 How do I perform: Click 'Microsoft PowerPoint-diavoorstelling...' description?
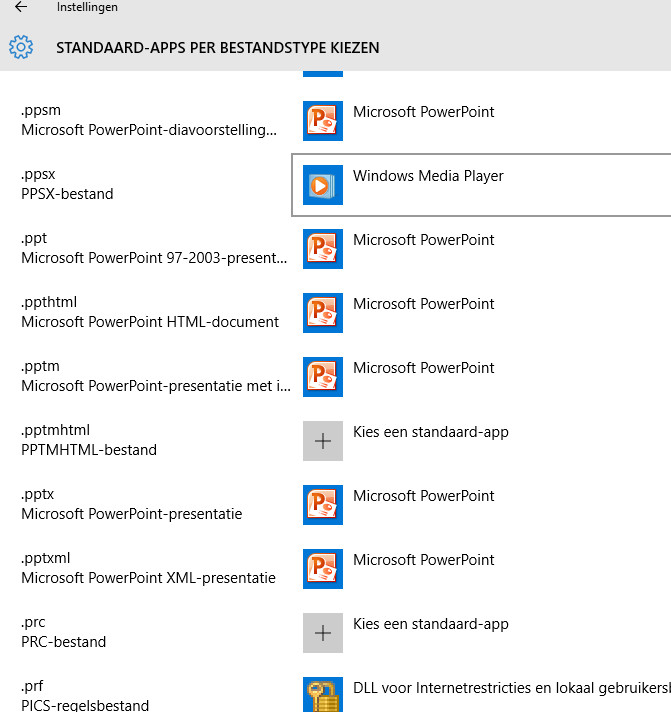pyautogui.click(x=149, y=130)
